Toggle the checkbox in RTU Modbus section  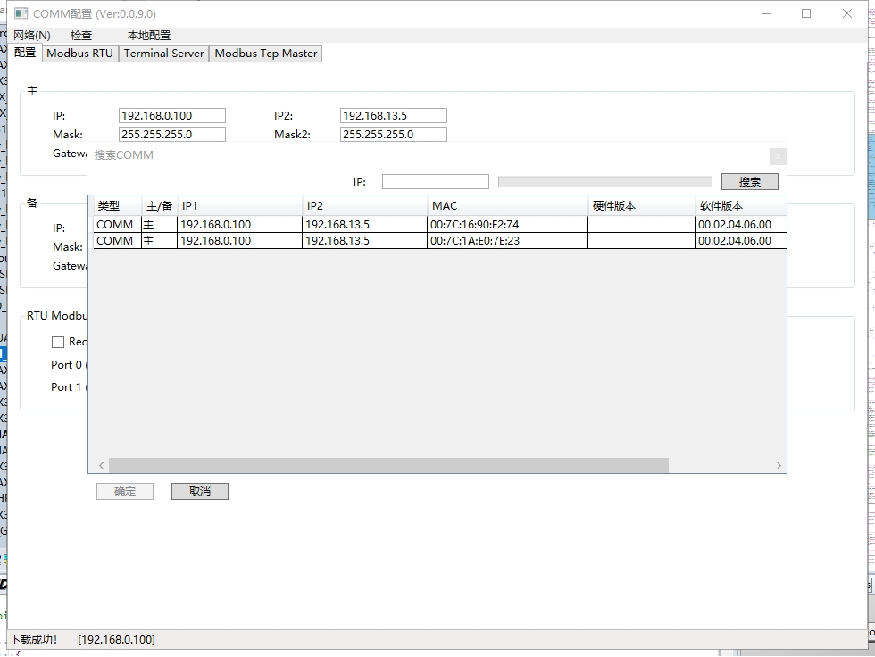58,342
